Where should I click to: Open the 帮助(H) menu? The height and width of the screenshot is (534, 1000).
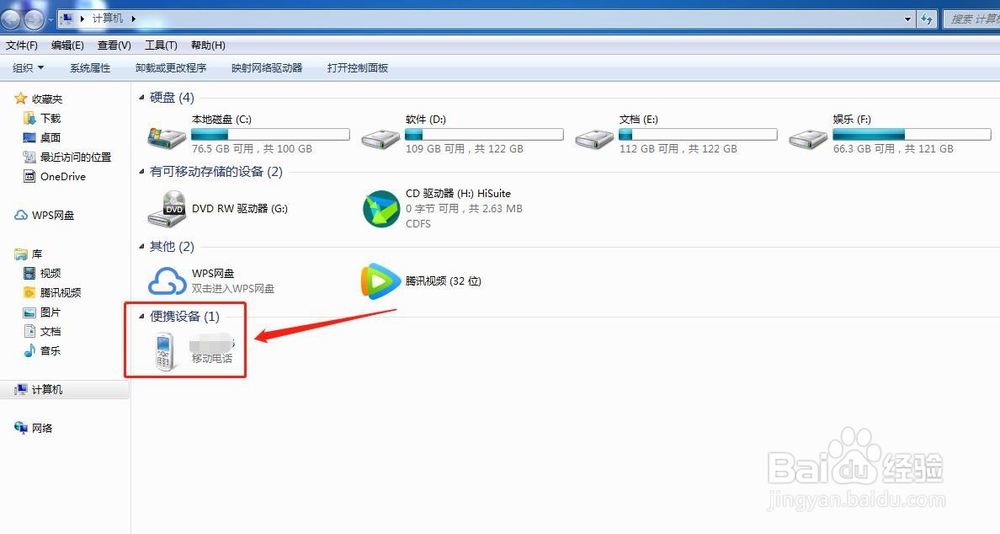208,45
